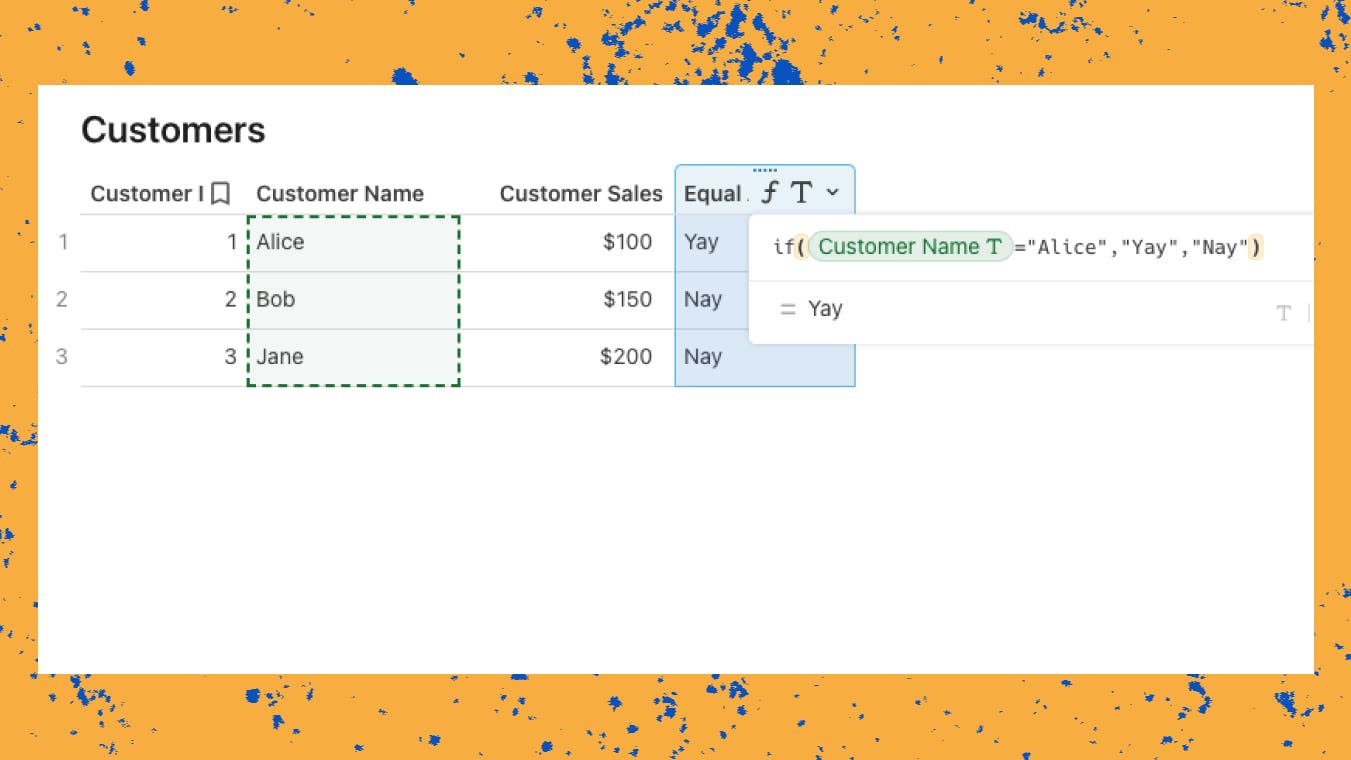Click the T icon right of the Yay result preview

[x=1283, y=312]
